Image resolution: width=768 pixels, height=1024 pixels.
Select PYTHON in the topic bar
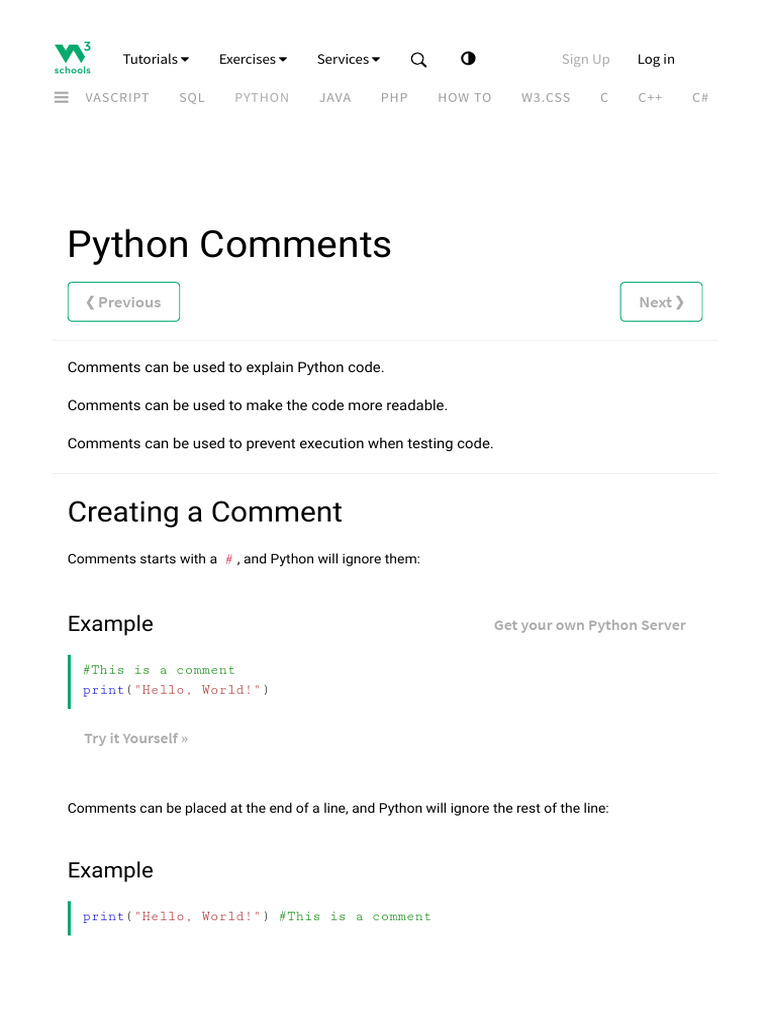click(262, 98)
